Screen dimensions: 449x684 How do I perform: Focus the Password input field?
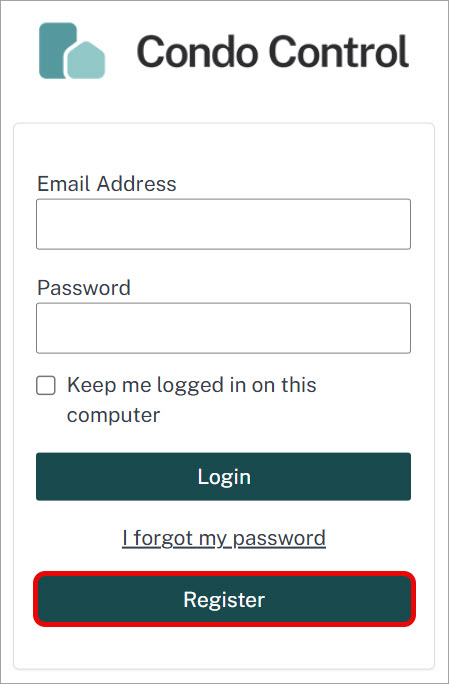[223, 328]
